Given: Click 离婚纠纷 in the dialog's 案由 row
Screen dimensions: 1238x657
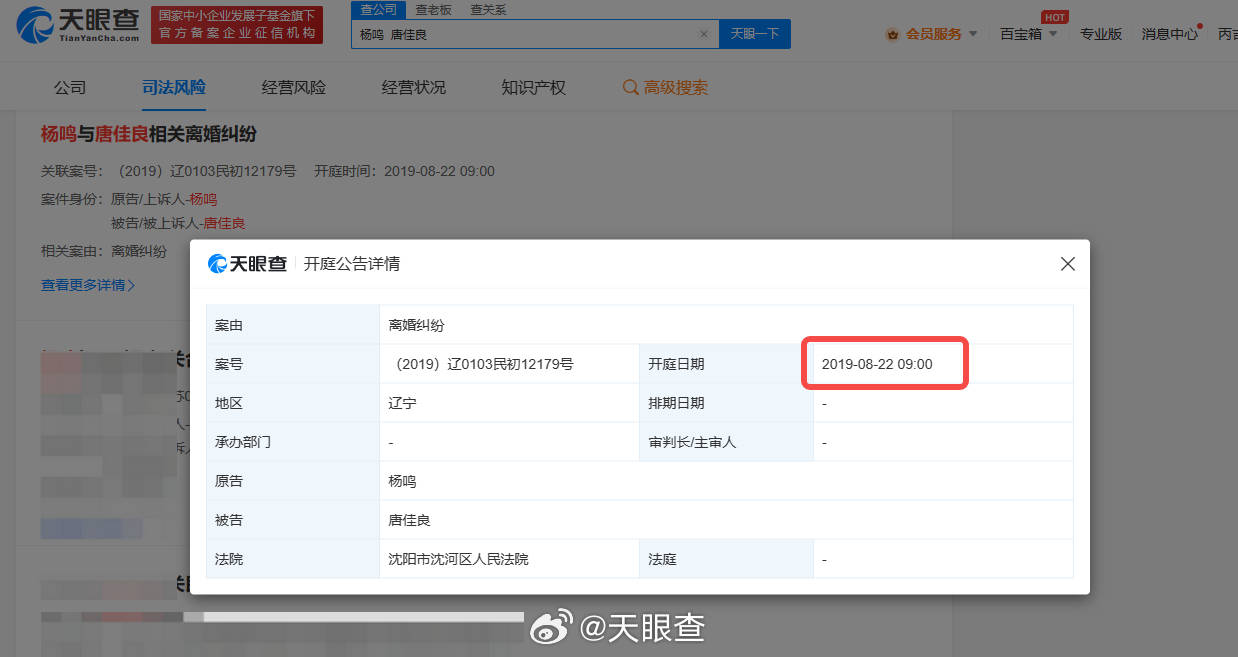Looking at the screenshot, I should point(417,325).
